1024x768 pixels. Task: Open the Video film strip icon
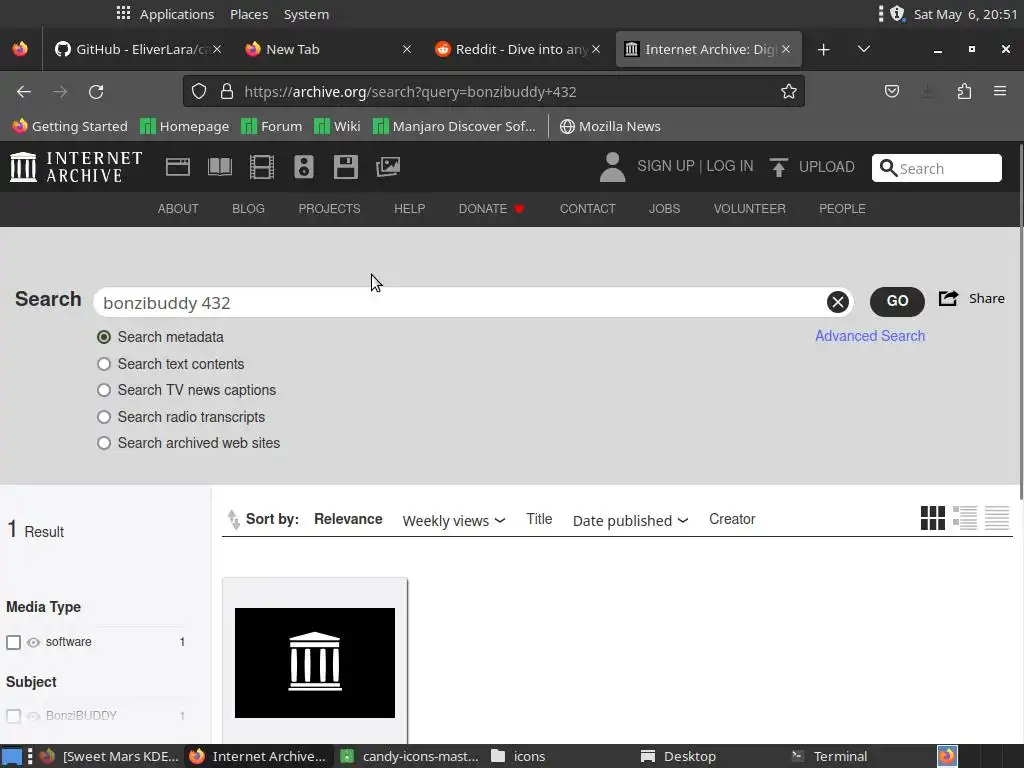point(262,167)
